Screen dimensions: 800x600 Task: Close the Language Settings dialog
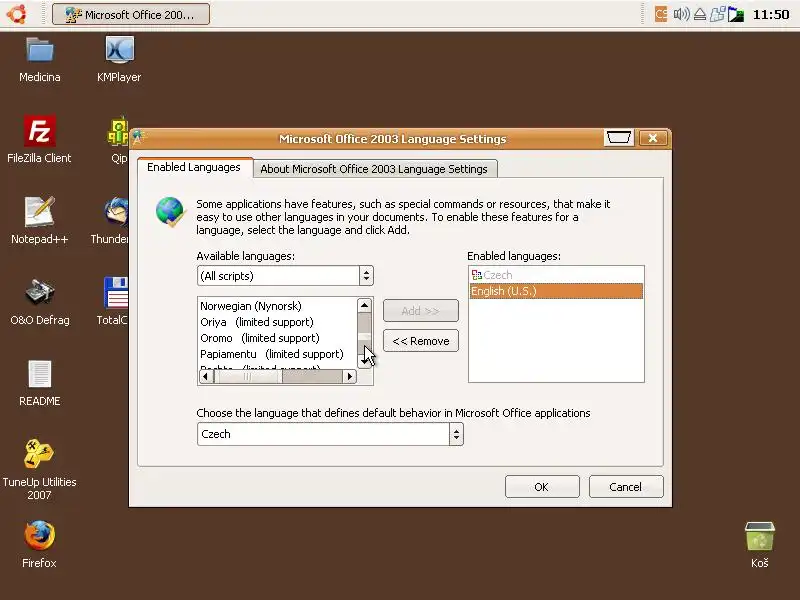pos(653,138)
